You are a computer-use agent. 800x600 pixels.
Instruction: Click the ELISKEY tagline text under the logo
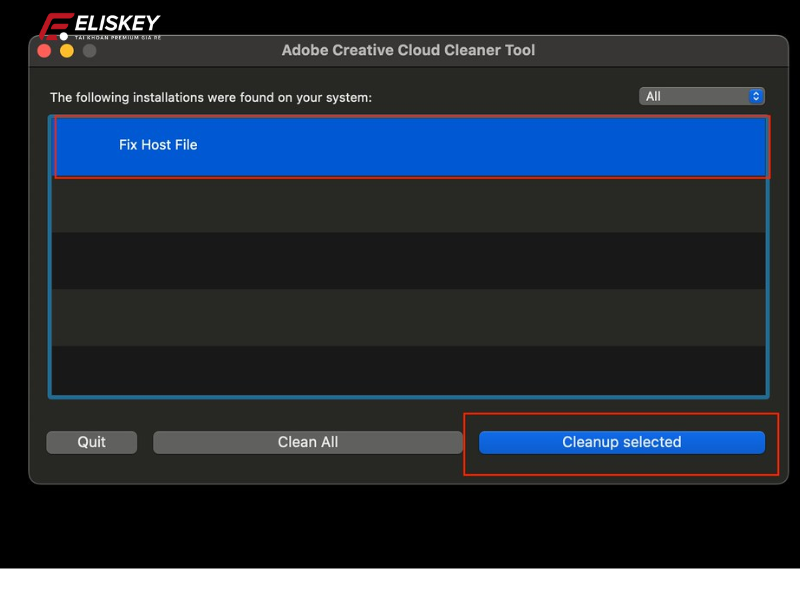118,36
